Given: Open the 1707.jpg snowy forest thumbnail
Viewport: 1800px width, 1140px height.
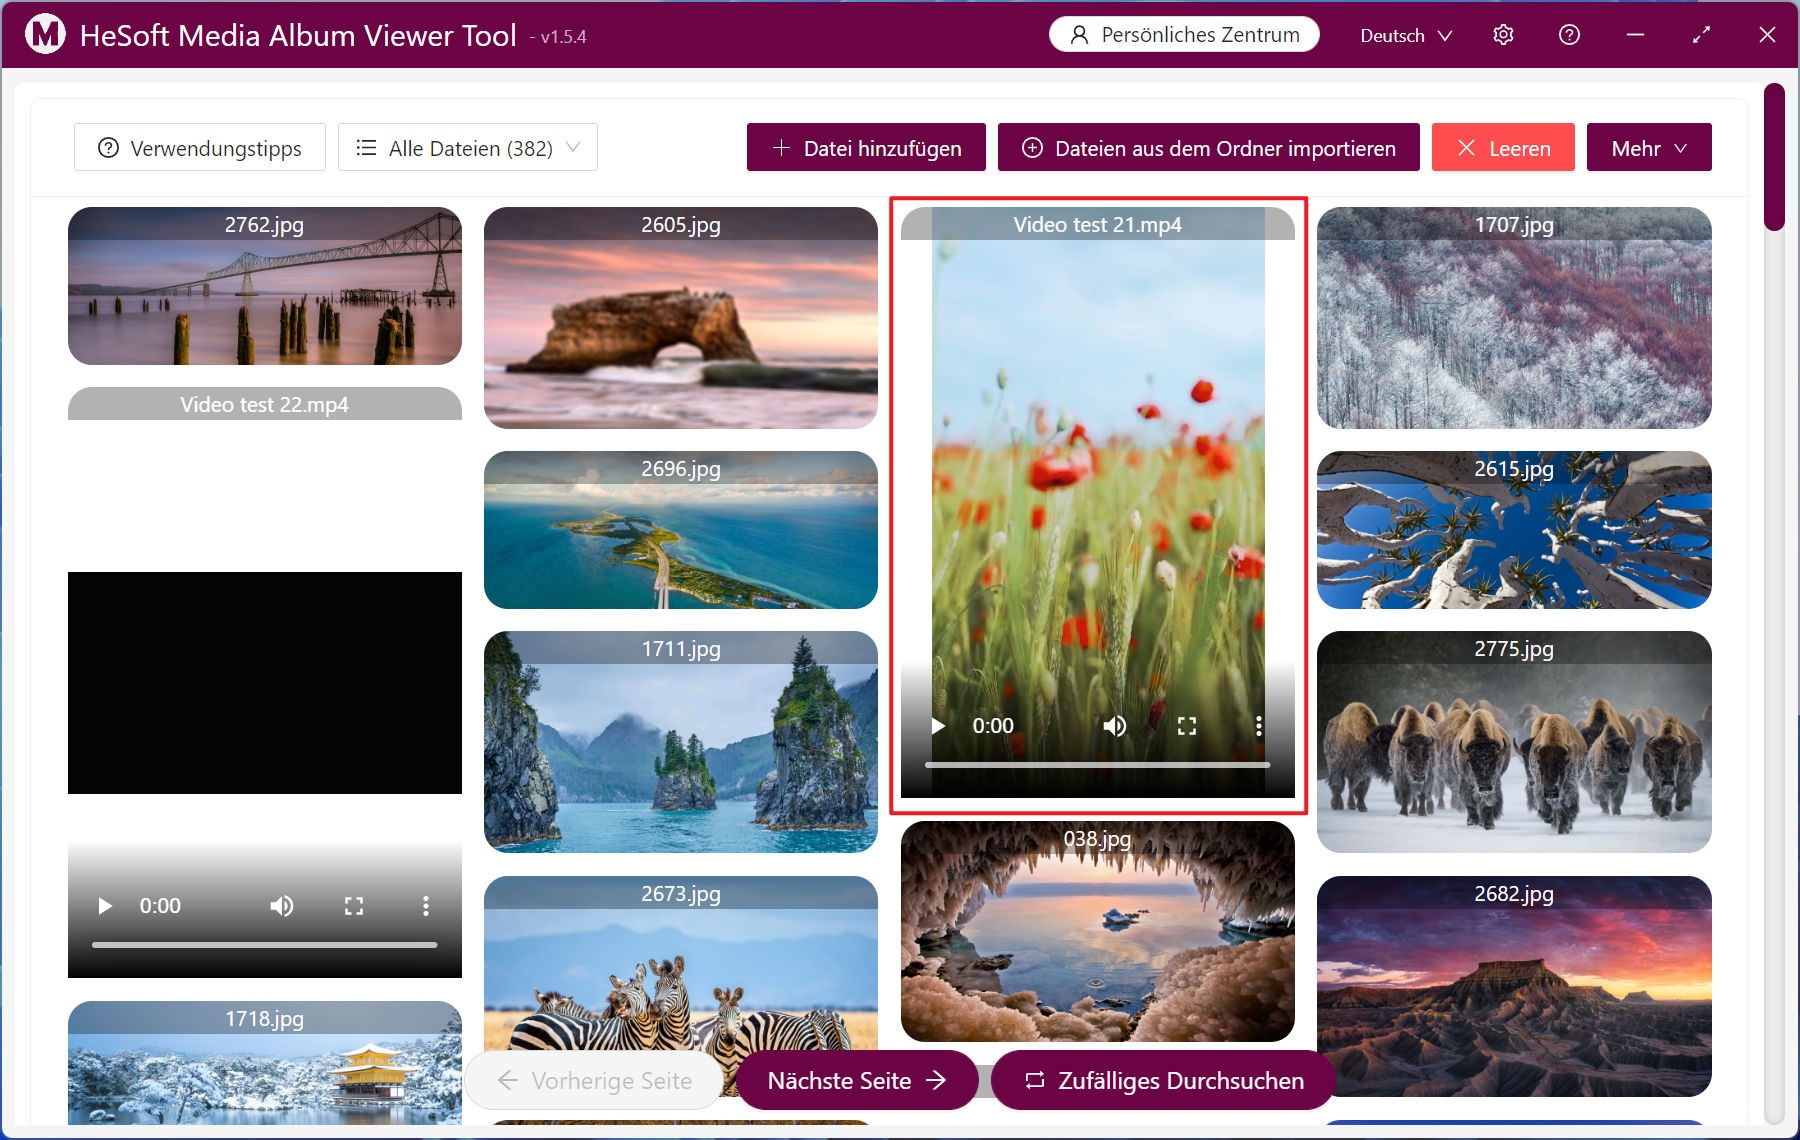Looking at the screenshot, I should point(1514,318).
